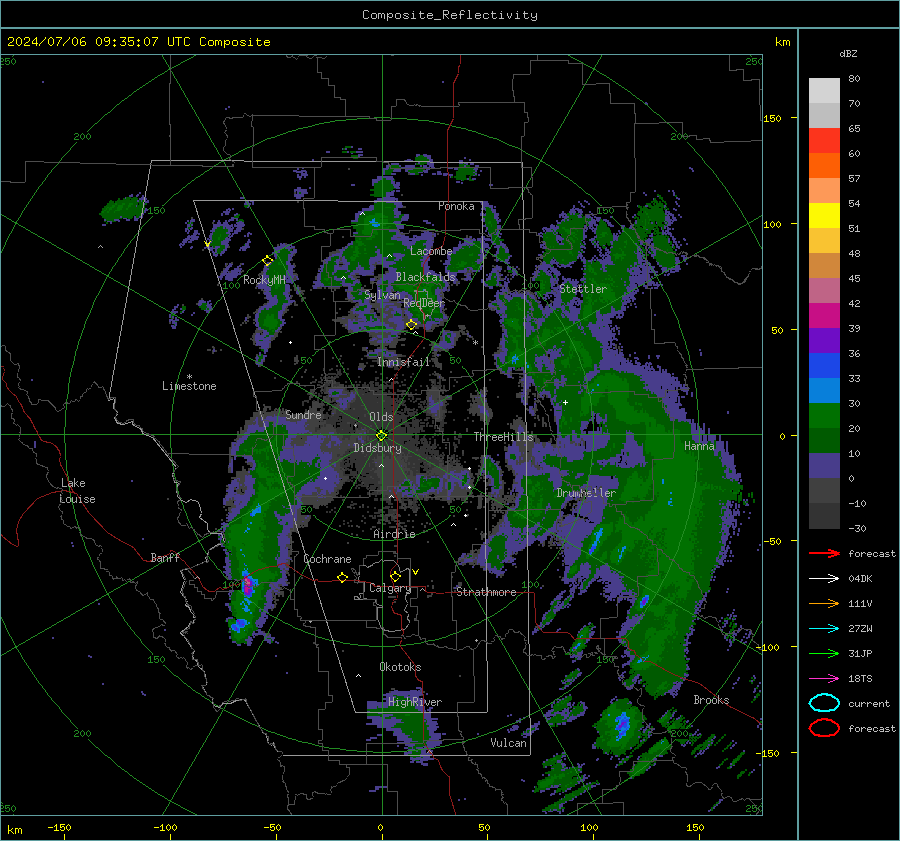The width and height of the screenshot is (900, 841).
Task: Pick the light gray 80 dBZ swatch
Action: tap(824, 91)
